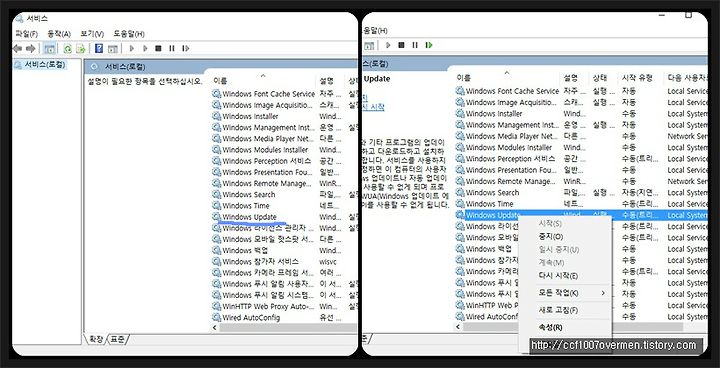Click Windows Media Player Net icon in right window
Viewport: 720px width, 368px height.
point(460,136)
